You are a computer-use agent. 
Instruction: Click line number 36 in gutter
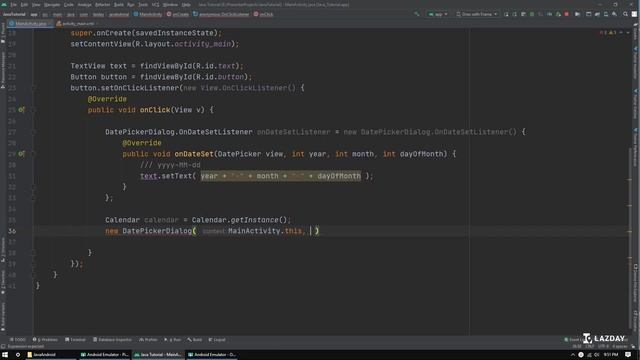coord(12,231)
